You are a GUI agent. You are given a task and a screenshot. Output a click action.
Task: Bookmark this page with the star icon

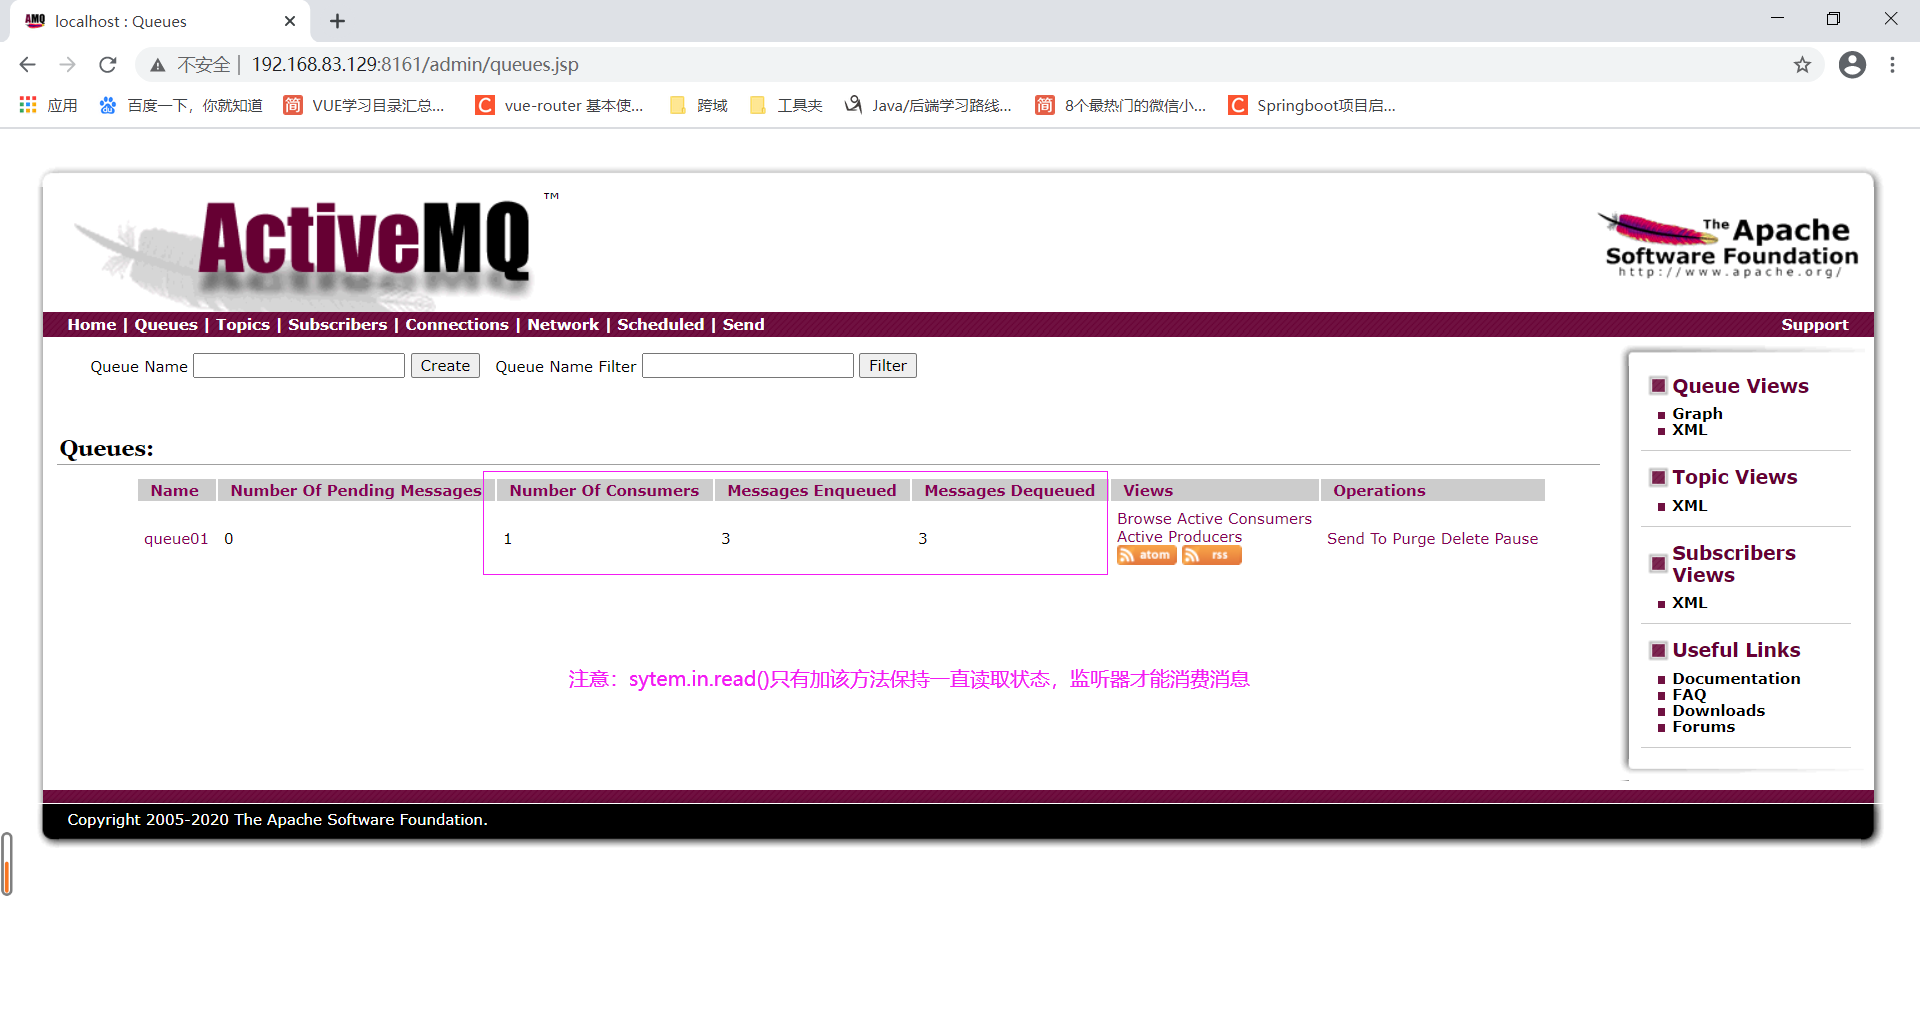click(x=1802, y=65)
